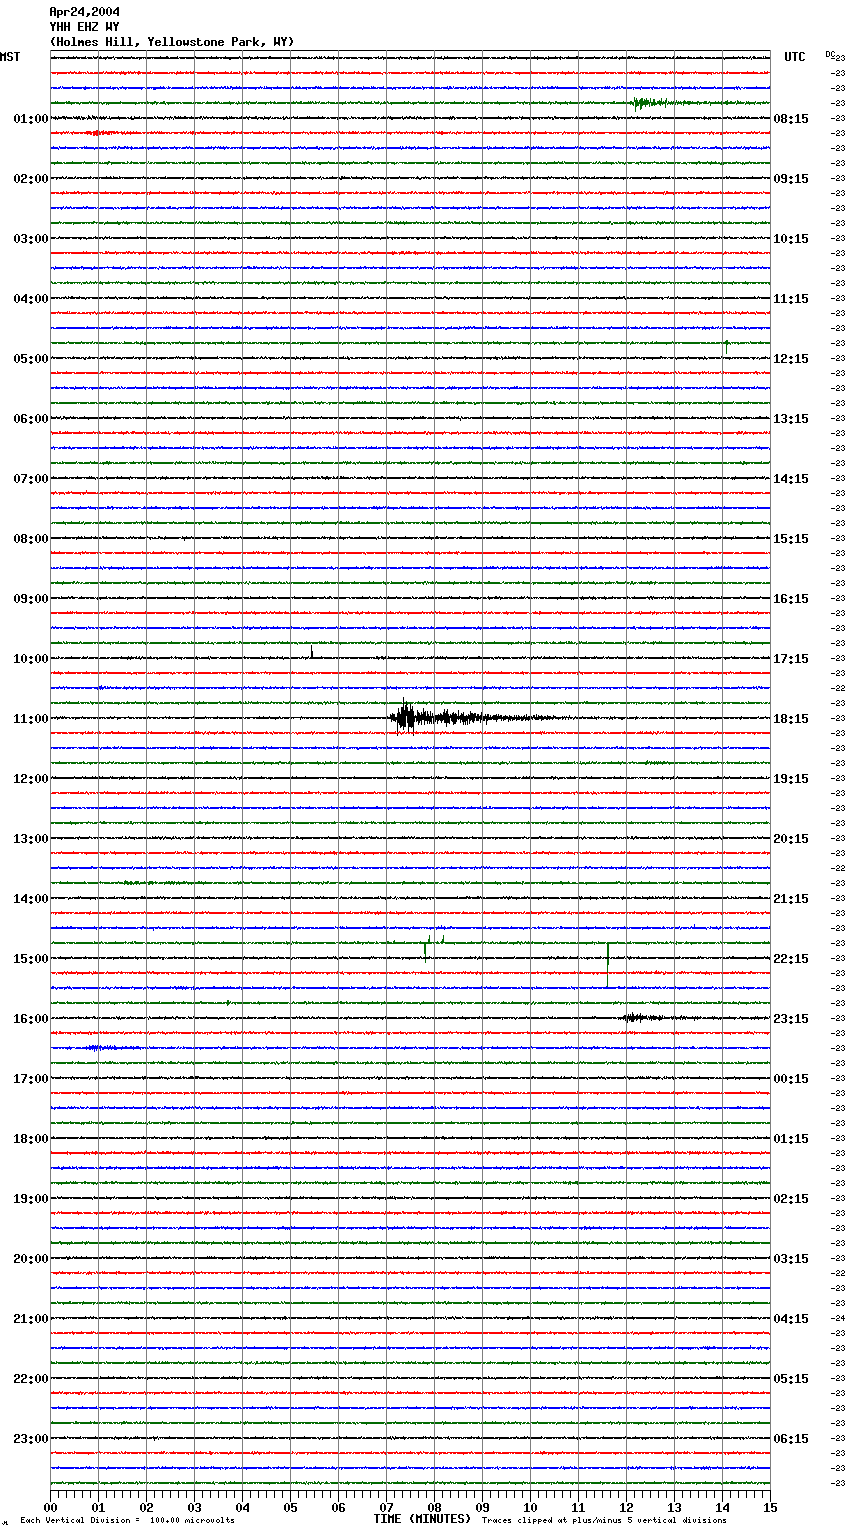
Task: Click the 16:15 UTC time label
Action: [x=791, y=599]
